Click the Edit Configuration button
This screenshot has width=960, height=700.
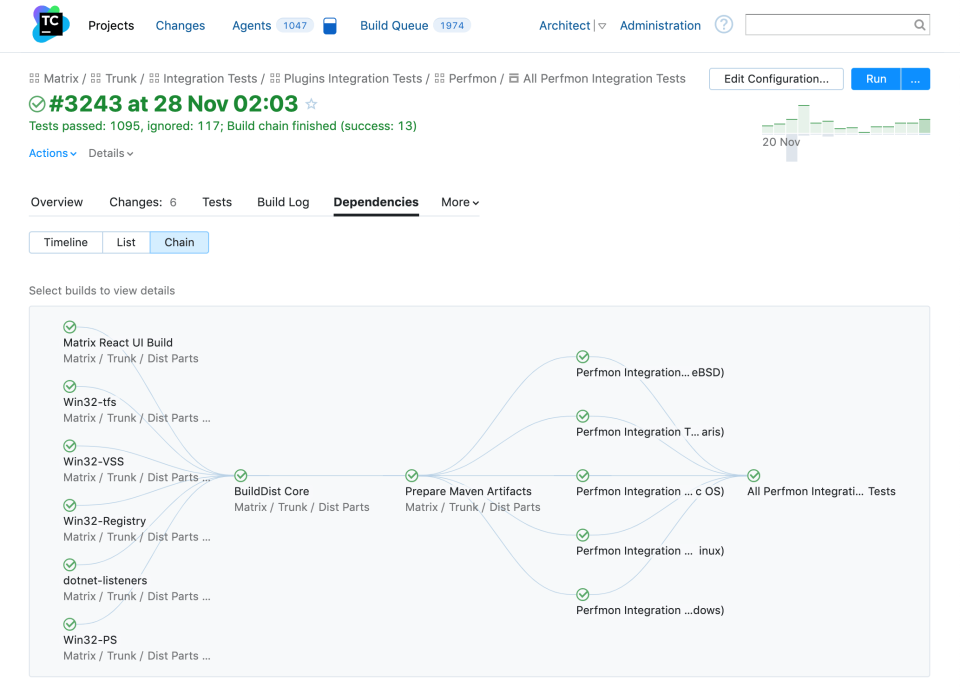(x=776, y=79)
